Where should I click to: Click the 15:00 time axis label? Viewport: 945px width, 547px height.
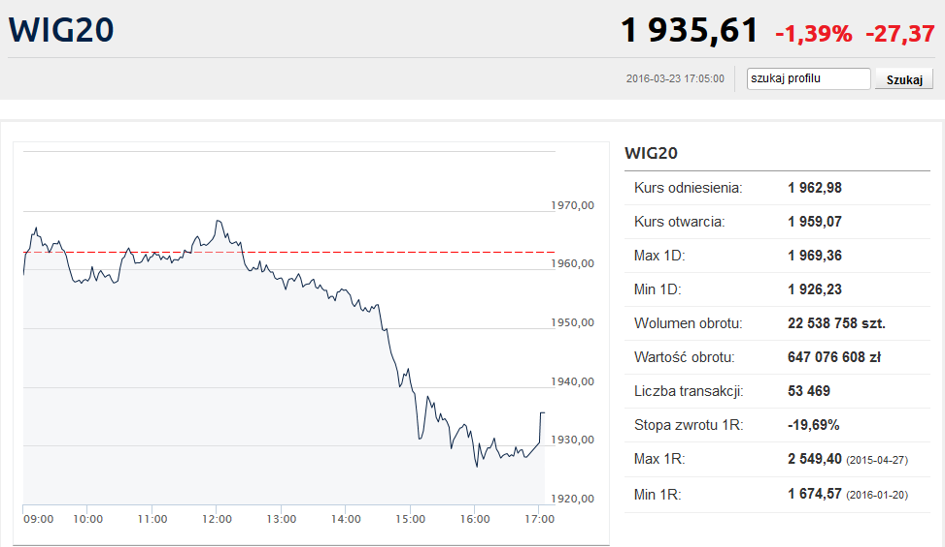pyautogui.click(x=410, y=519)
